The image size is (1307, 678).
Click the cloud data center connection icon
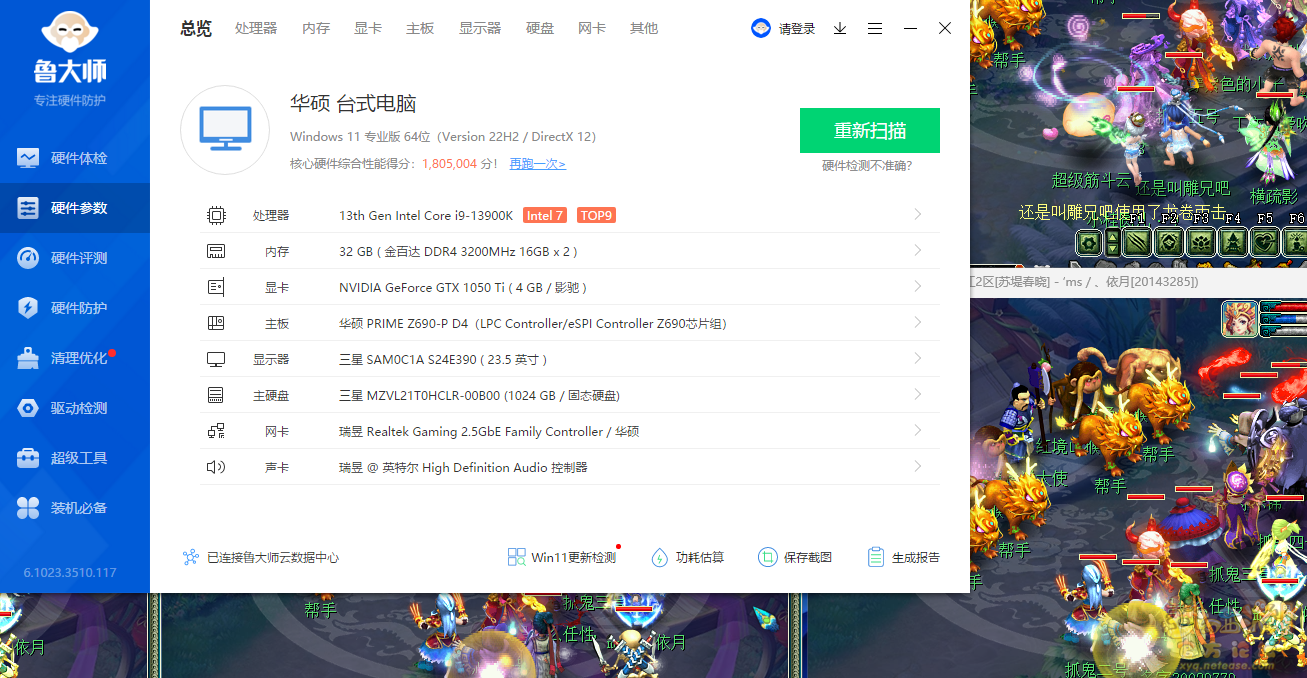pyautogui.click(x=191, y=557)
